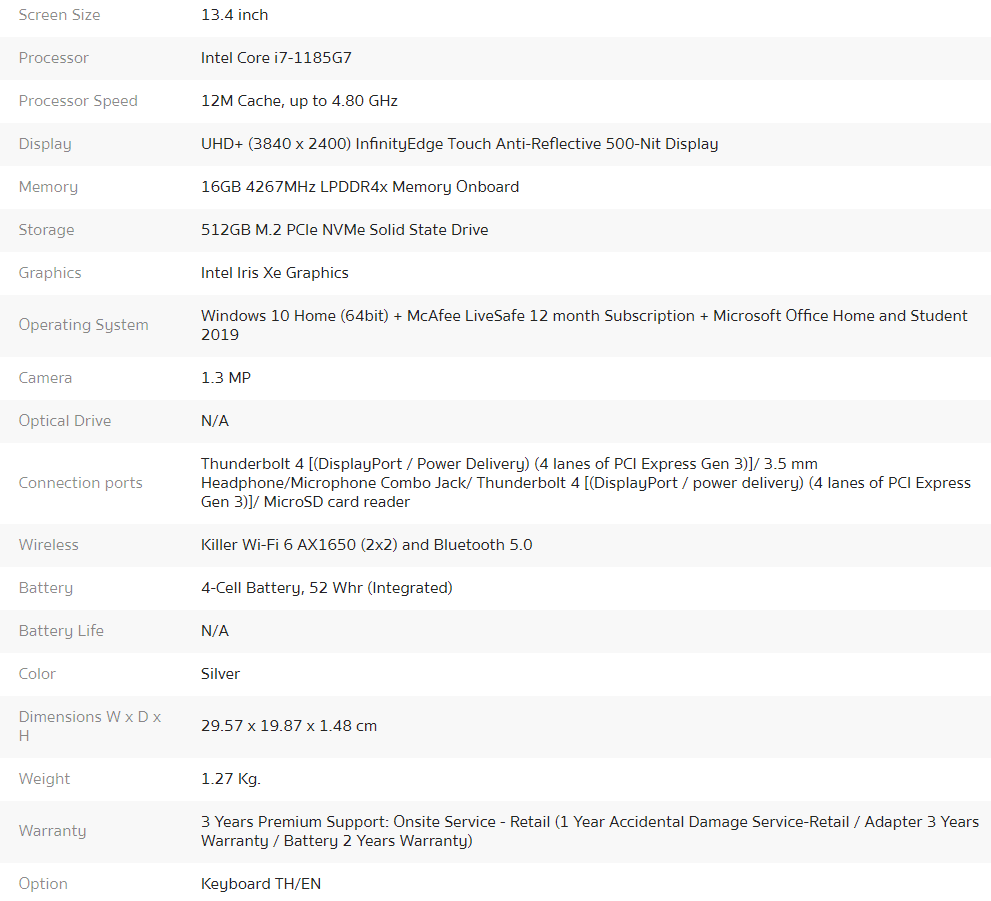Viewport: 991px width, 901px height.
Task: Select the Windows 10 Home description text
Action: point(584,325)
